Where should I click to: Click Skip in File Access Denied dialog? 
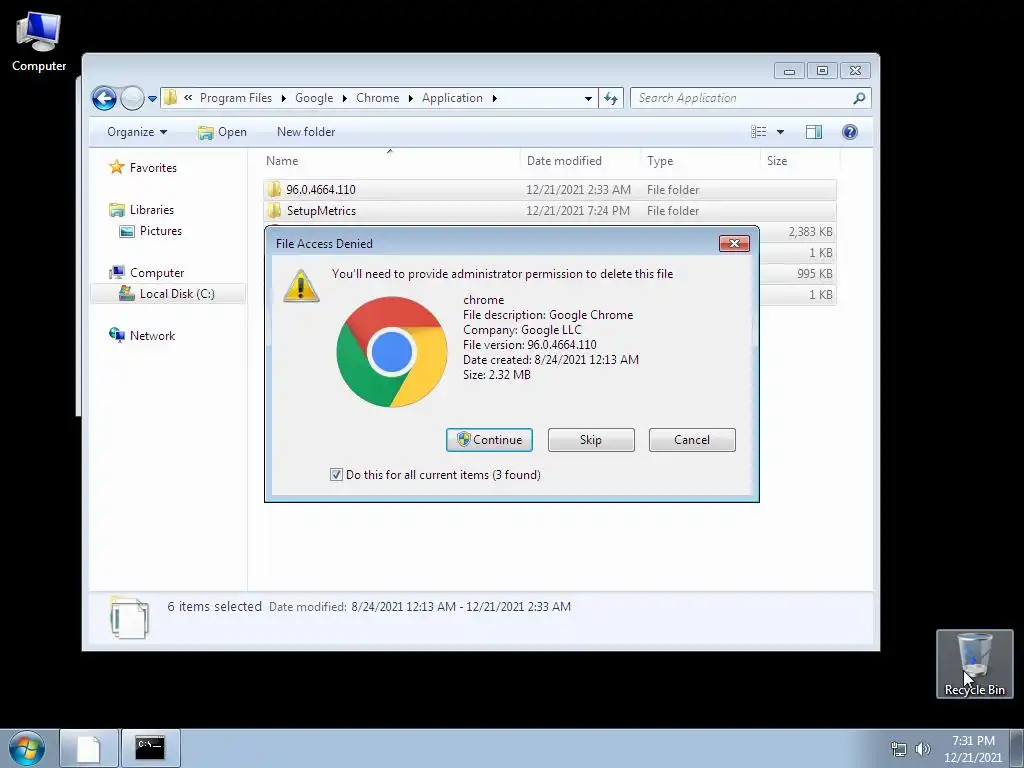(x=591, y=440)
